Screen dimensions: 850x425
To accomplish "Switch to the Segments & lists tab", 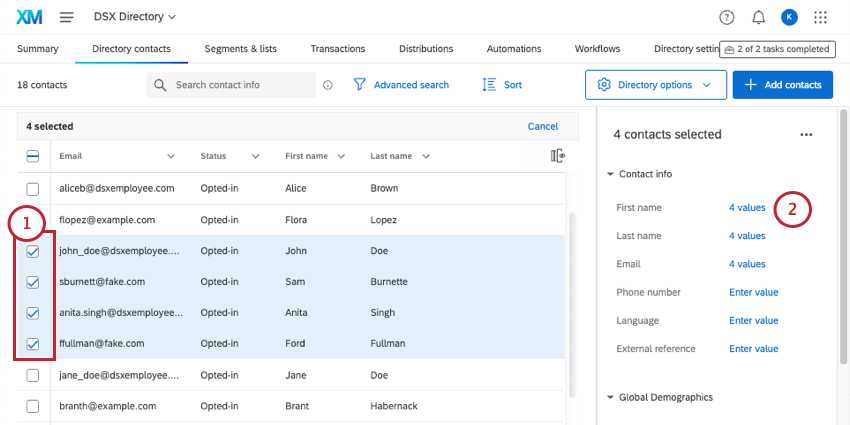I will [x=241, y=48].
